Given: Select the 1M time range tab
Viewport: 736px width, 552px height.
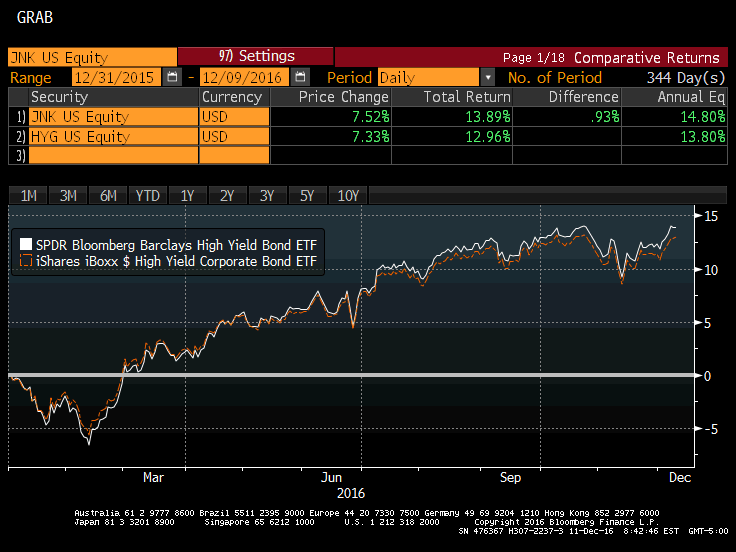Looking at the screenshot, I should click(29, 195).
